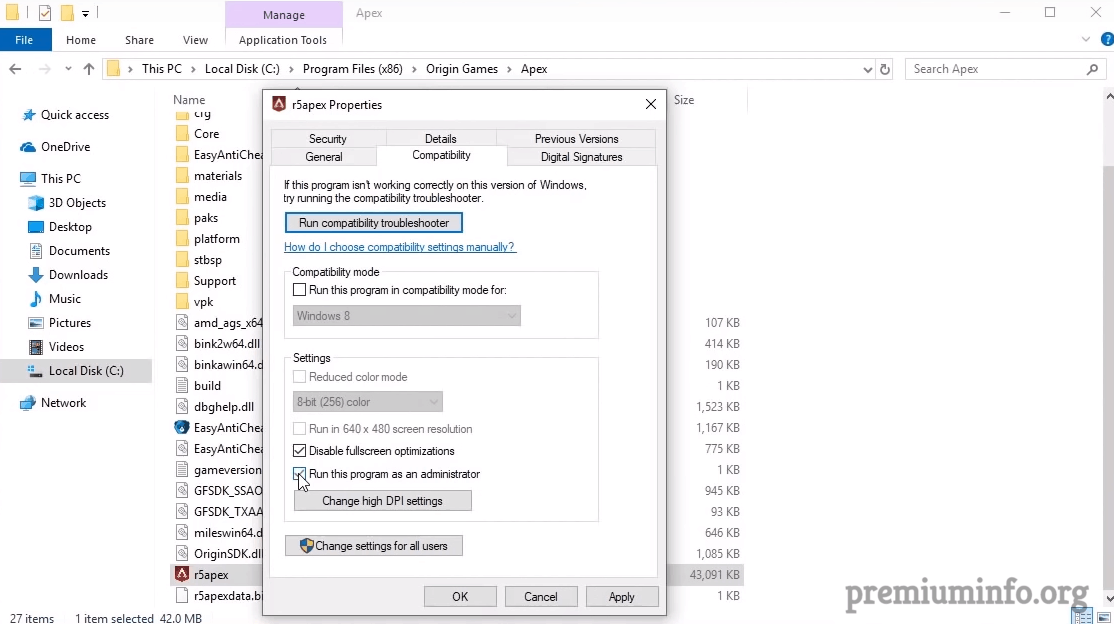Cancel the r5apex Properties dialog
1114x624 pixels.
(x=541, y=597)
